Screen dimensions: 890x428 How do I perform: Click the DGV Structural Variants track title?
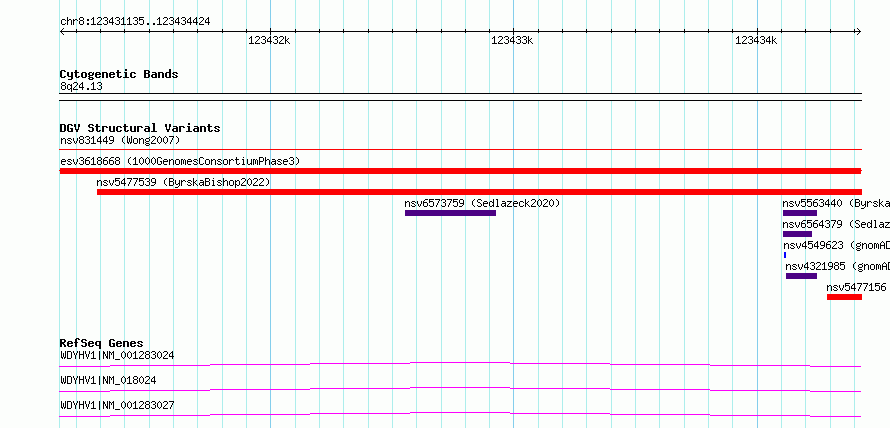[x=140, y=128]
